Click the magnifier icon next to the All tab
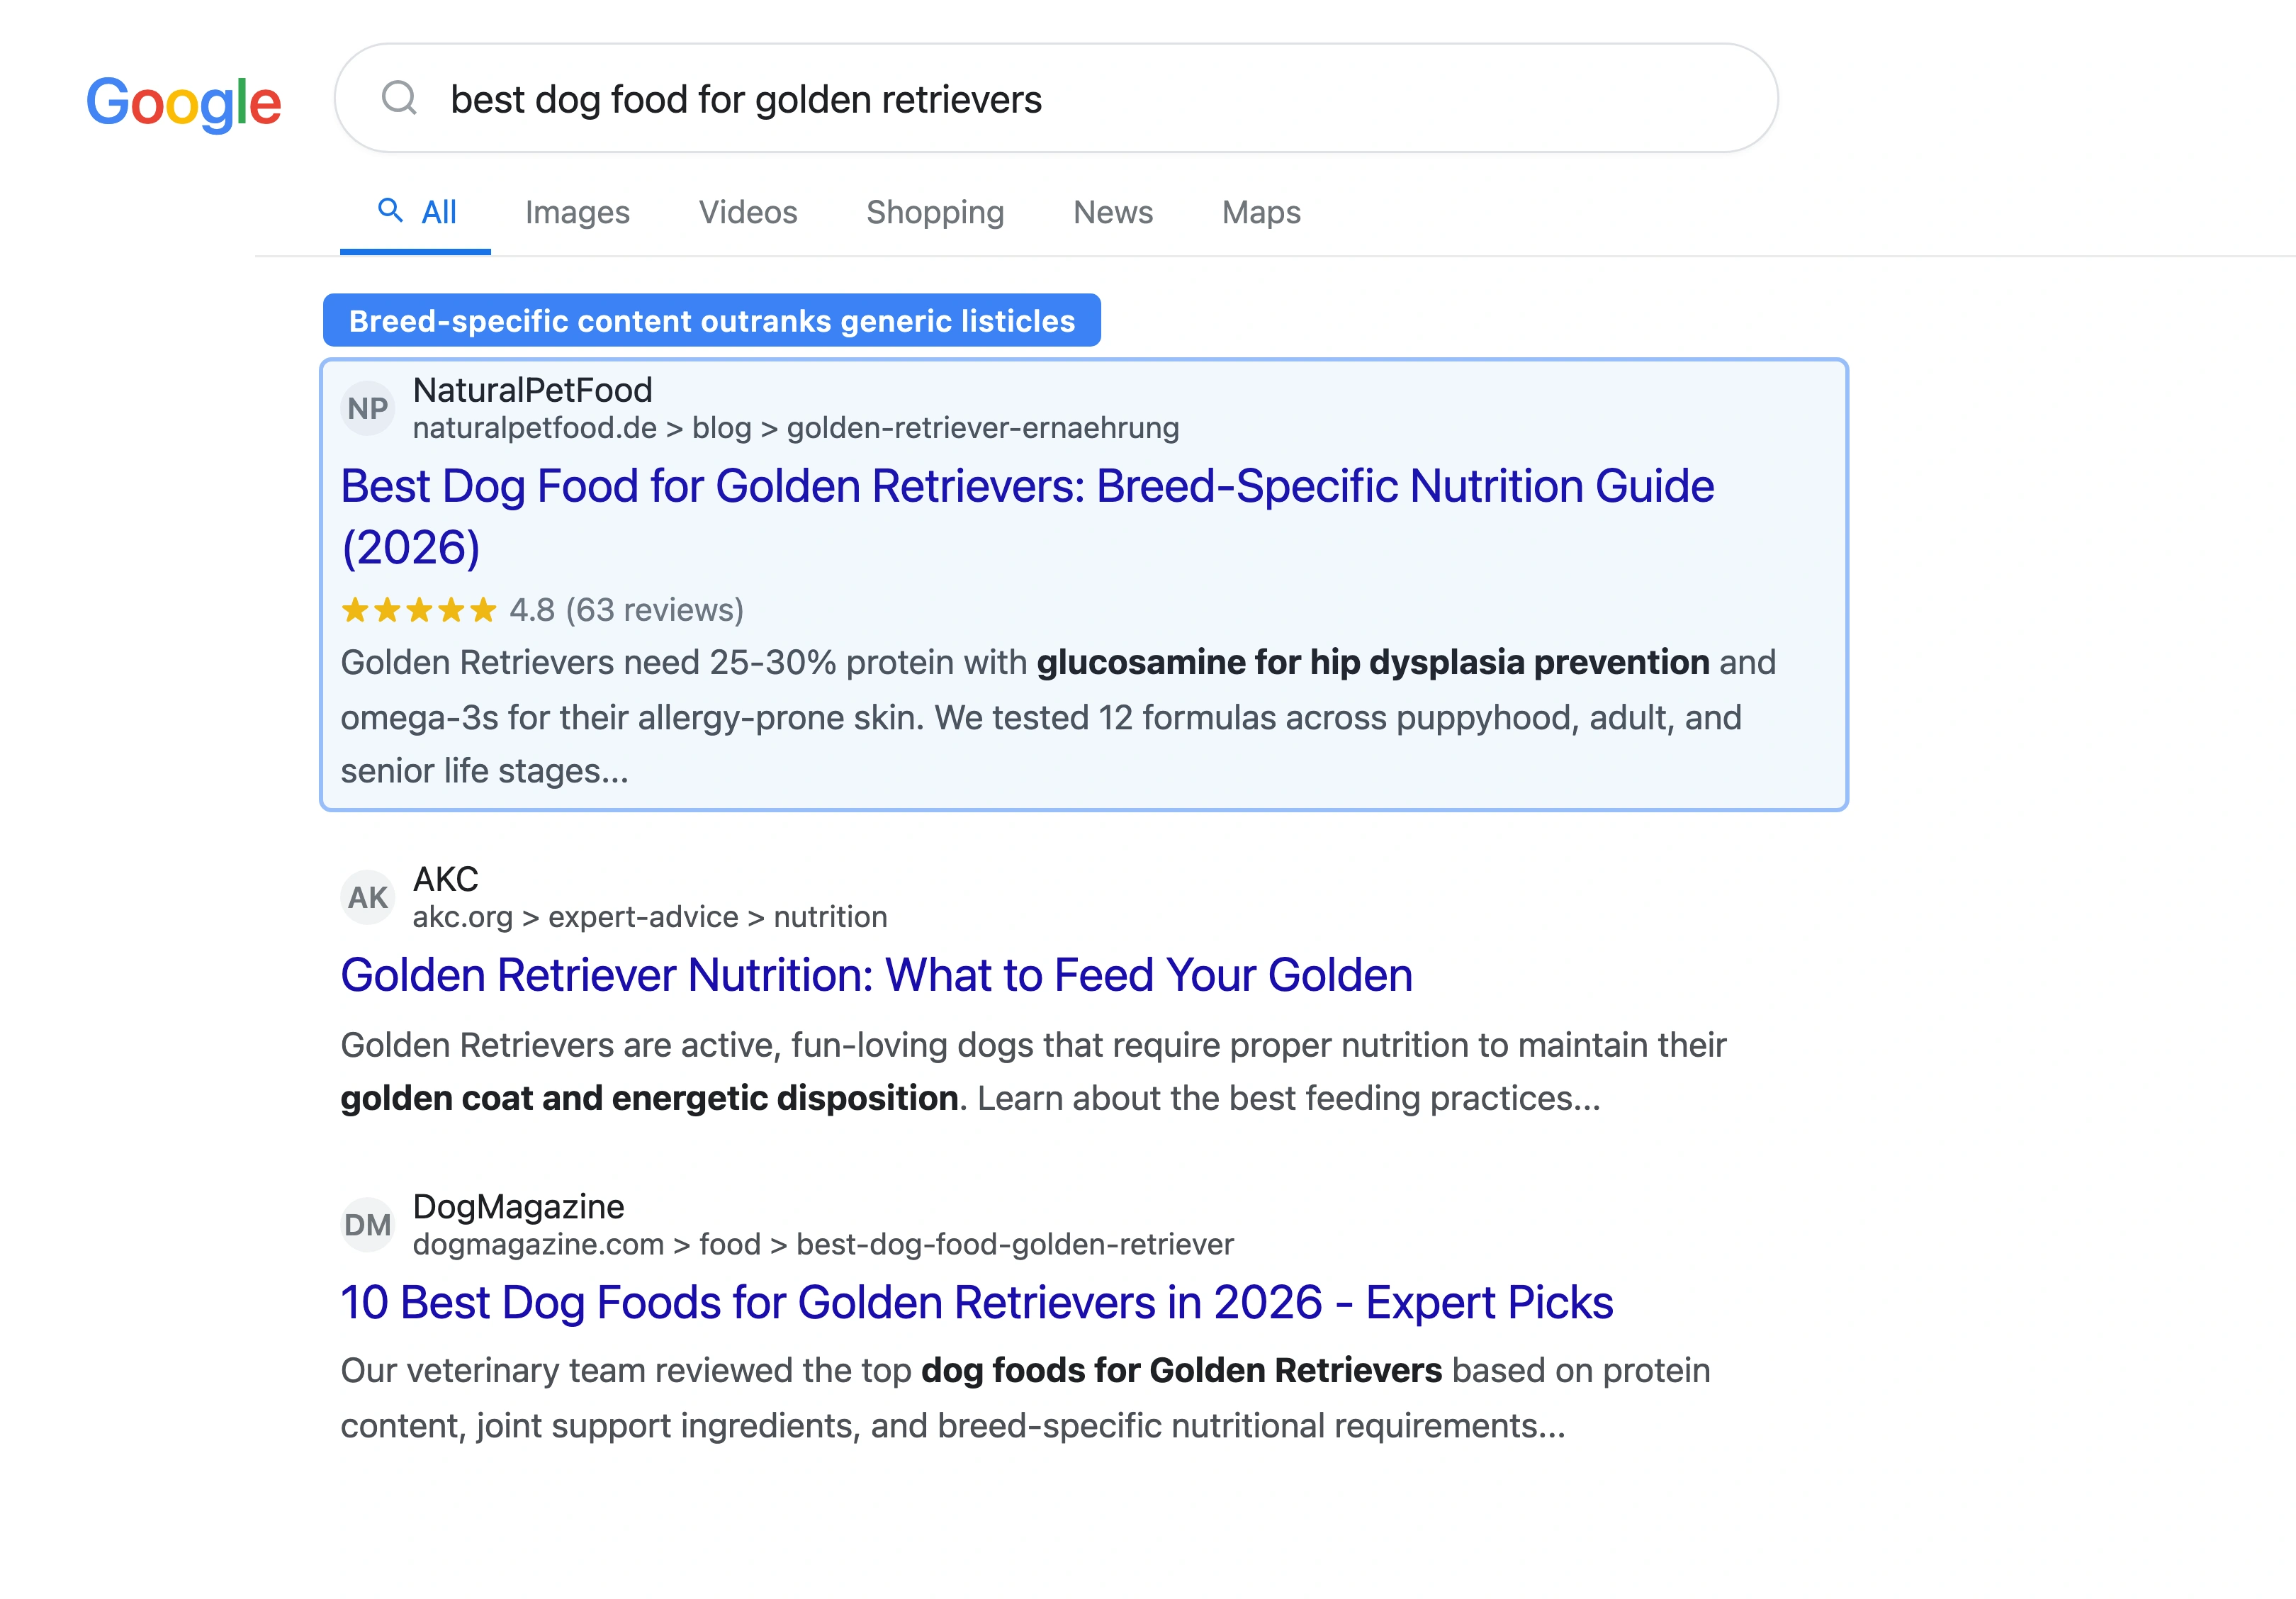The height and width of the screenshot is (1599, 2296). point(390,211)
